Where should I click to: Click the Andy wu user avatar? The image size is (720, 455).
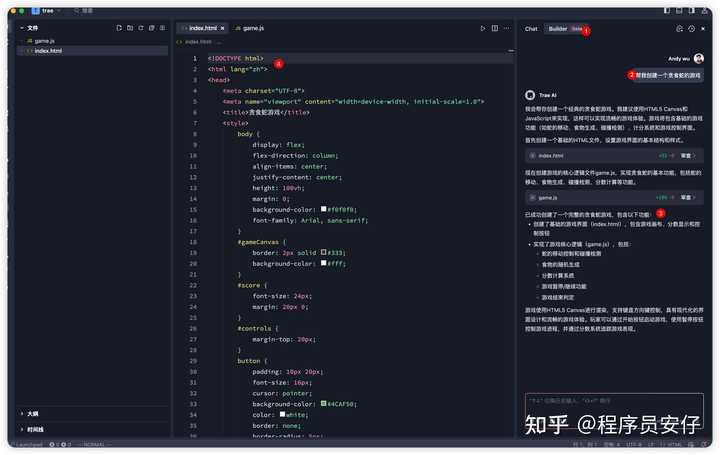pyautogui.click(x=698, y=58)
